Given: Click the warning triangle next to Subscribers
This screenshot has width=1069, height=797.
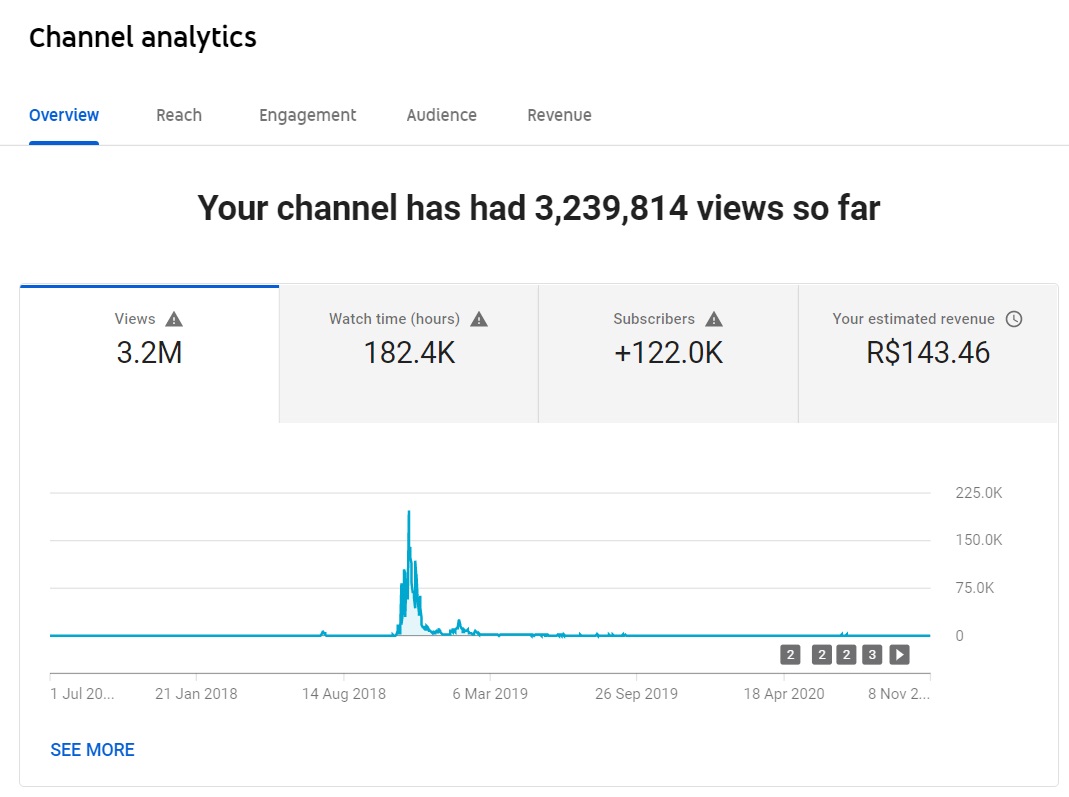Looking at the screenshot, I should 714,319.
